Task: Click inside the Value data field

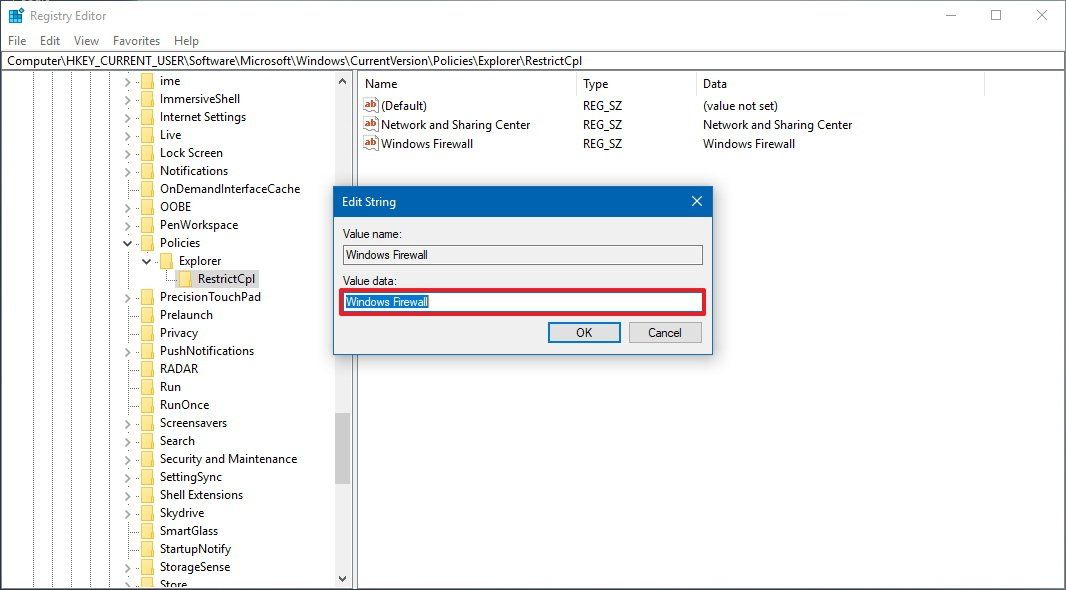Action: coord(520,301)
